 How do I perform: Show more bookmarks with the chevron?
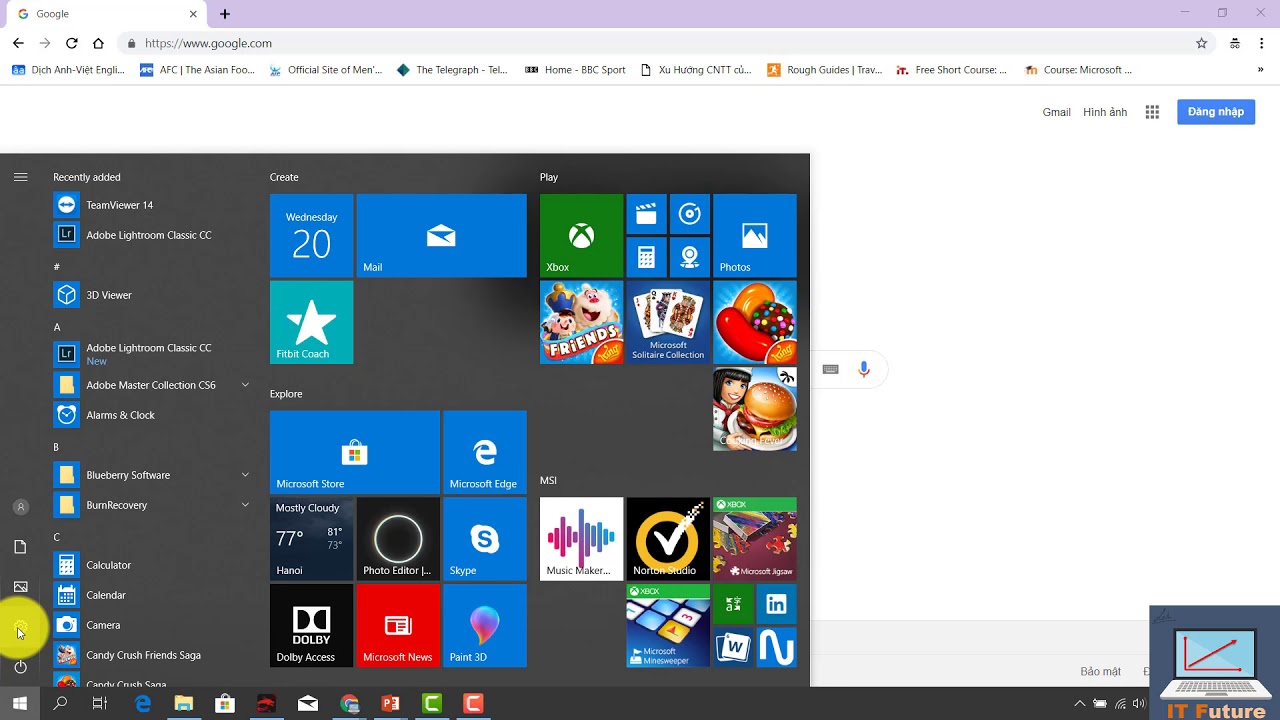(1260, 70)
